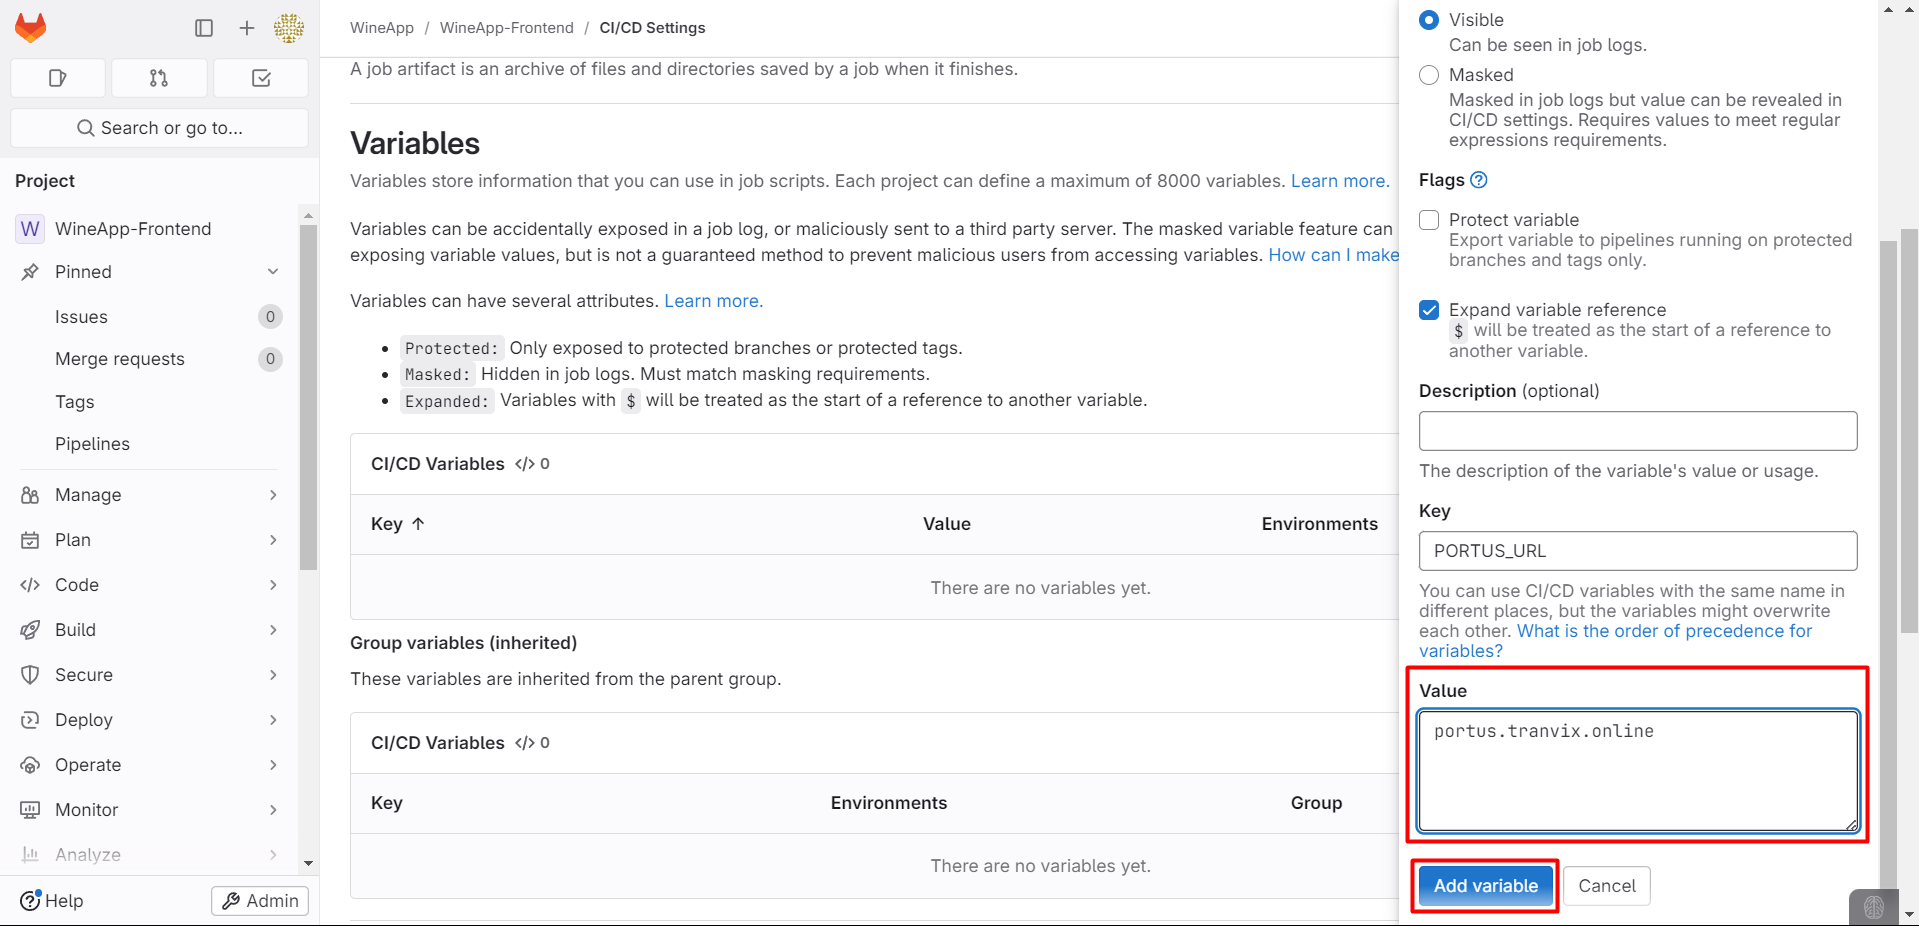1919x926 pixels.
Task: Click the Flags help question icon
Action: pos(1479,180)
